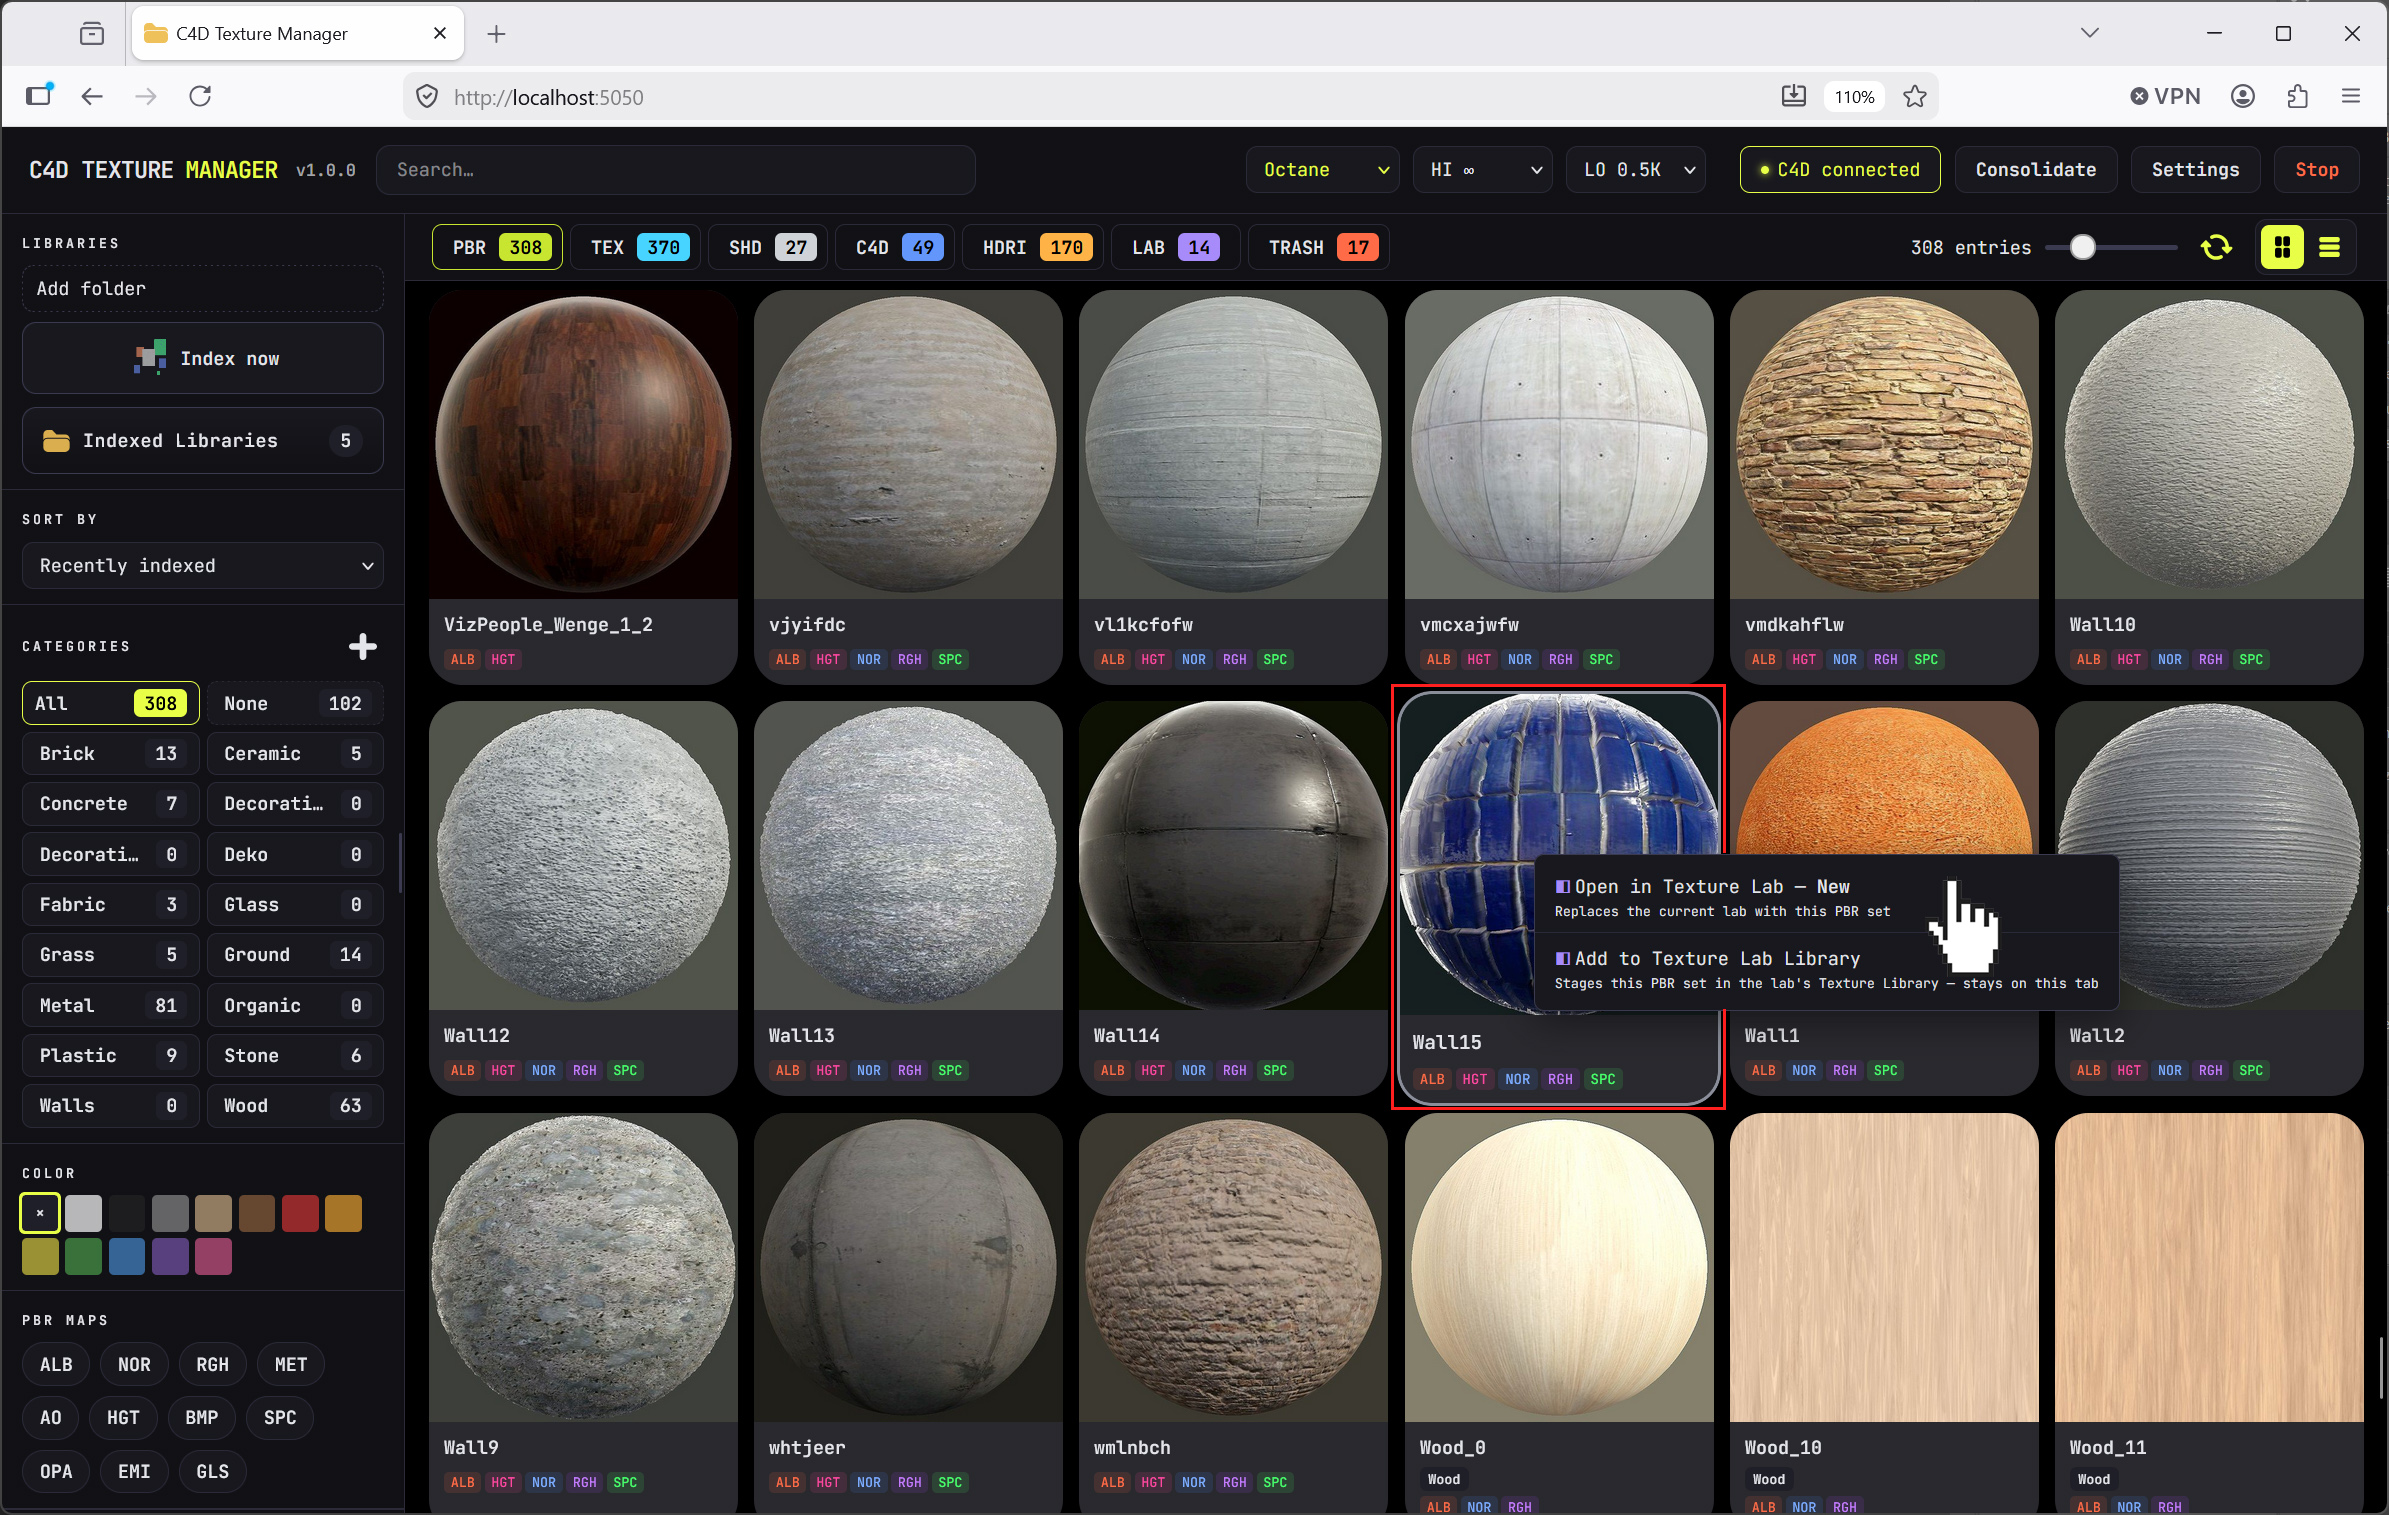Viewport: 2389px width, 1515px height.
Task: Toggle the ALB map filter
Action: coord(56,1365)
